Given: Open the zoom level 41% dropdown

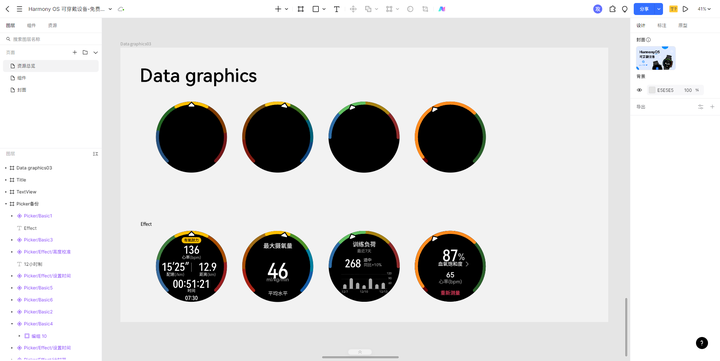Looking at the screenshot, I should [704, 9].
